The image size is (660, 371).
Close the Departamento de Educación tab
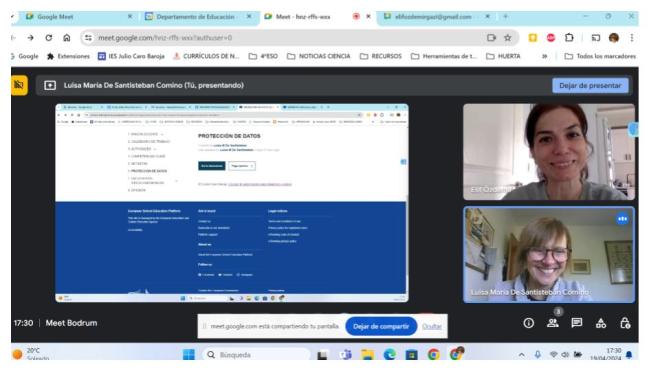click(x=249, y=16)
